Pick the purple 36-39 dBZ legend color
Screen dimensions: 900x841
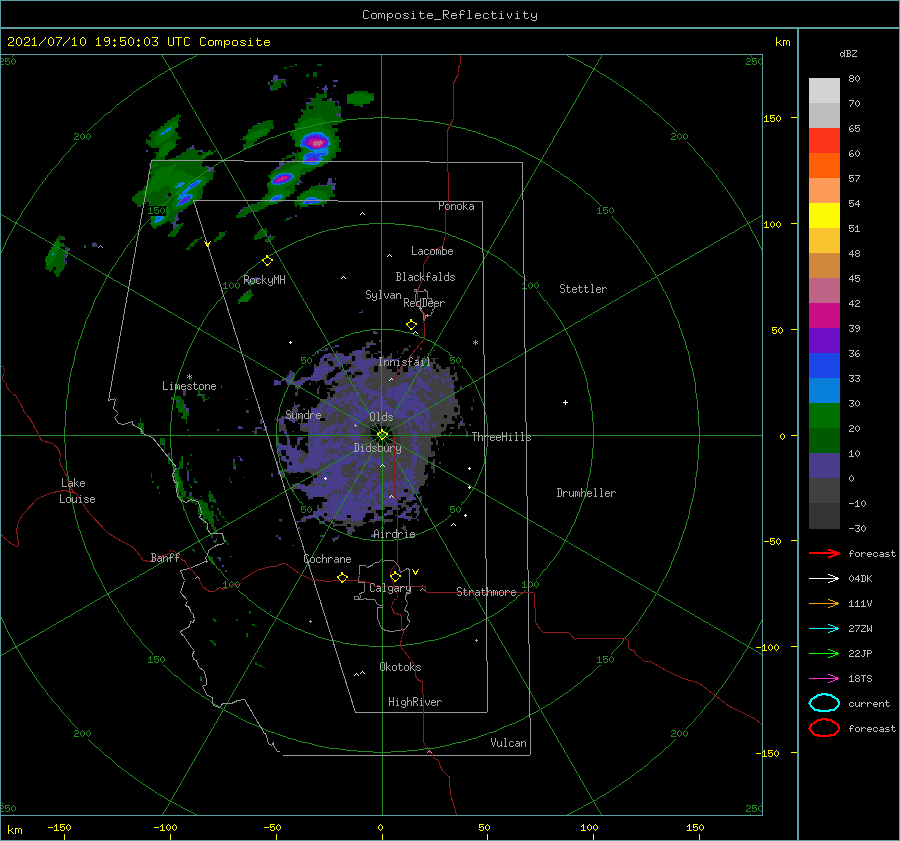[824, 341]
